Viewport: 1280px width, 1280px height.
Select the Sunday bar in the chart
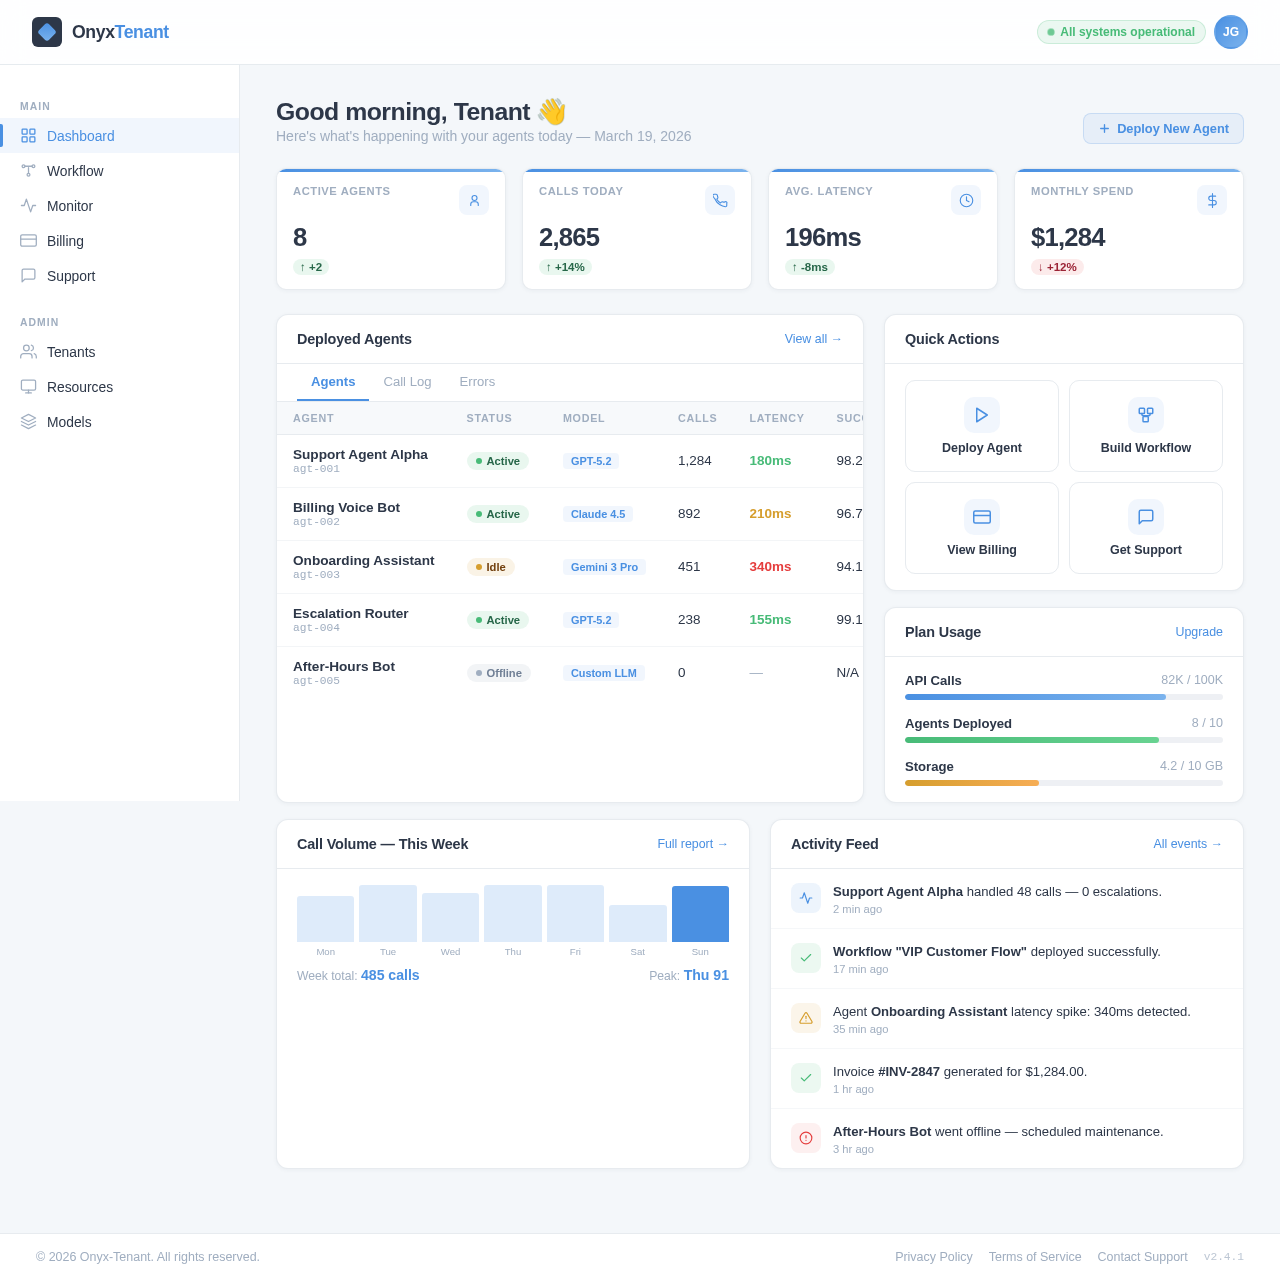point(700,913)
